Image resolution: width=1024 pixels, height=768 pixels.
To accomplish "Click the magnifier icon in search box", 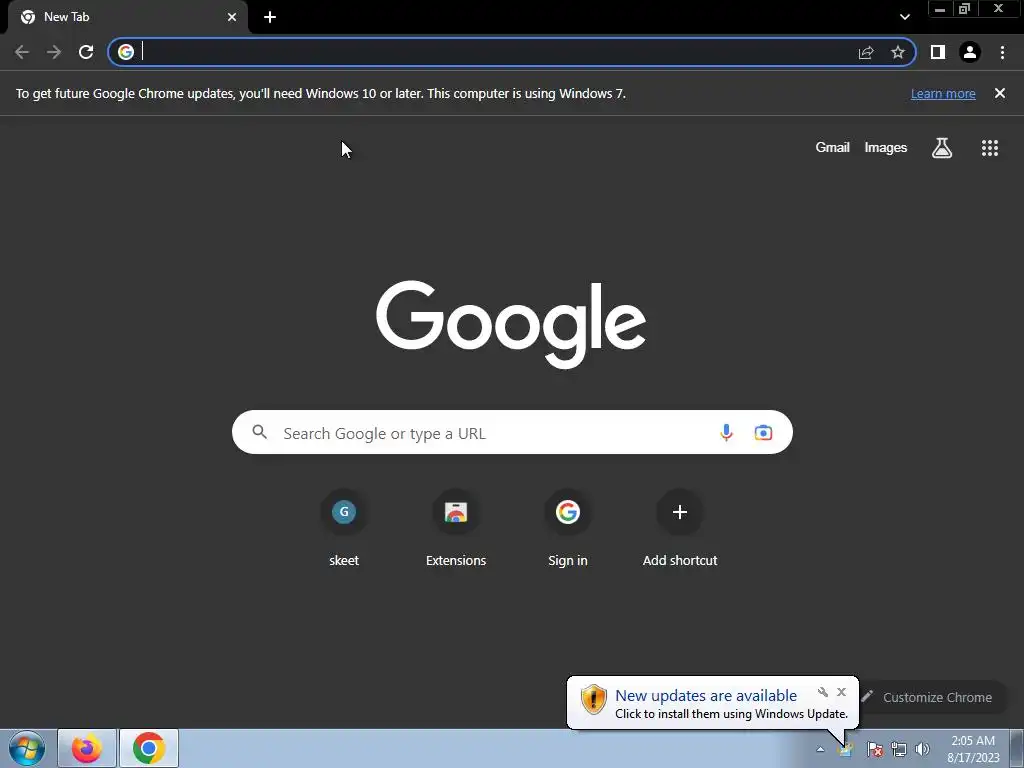I will tap(260, 432).
